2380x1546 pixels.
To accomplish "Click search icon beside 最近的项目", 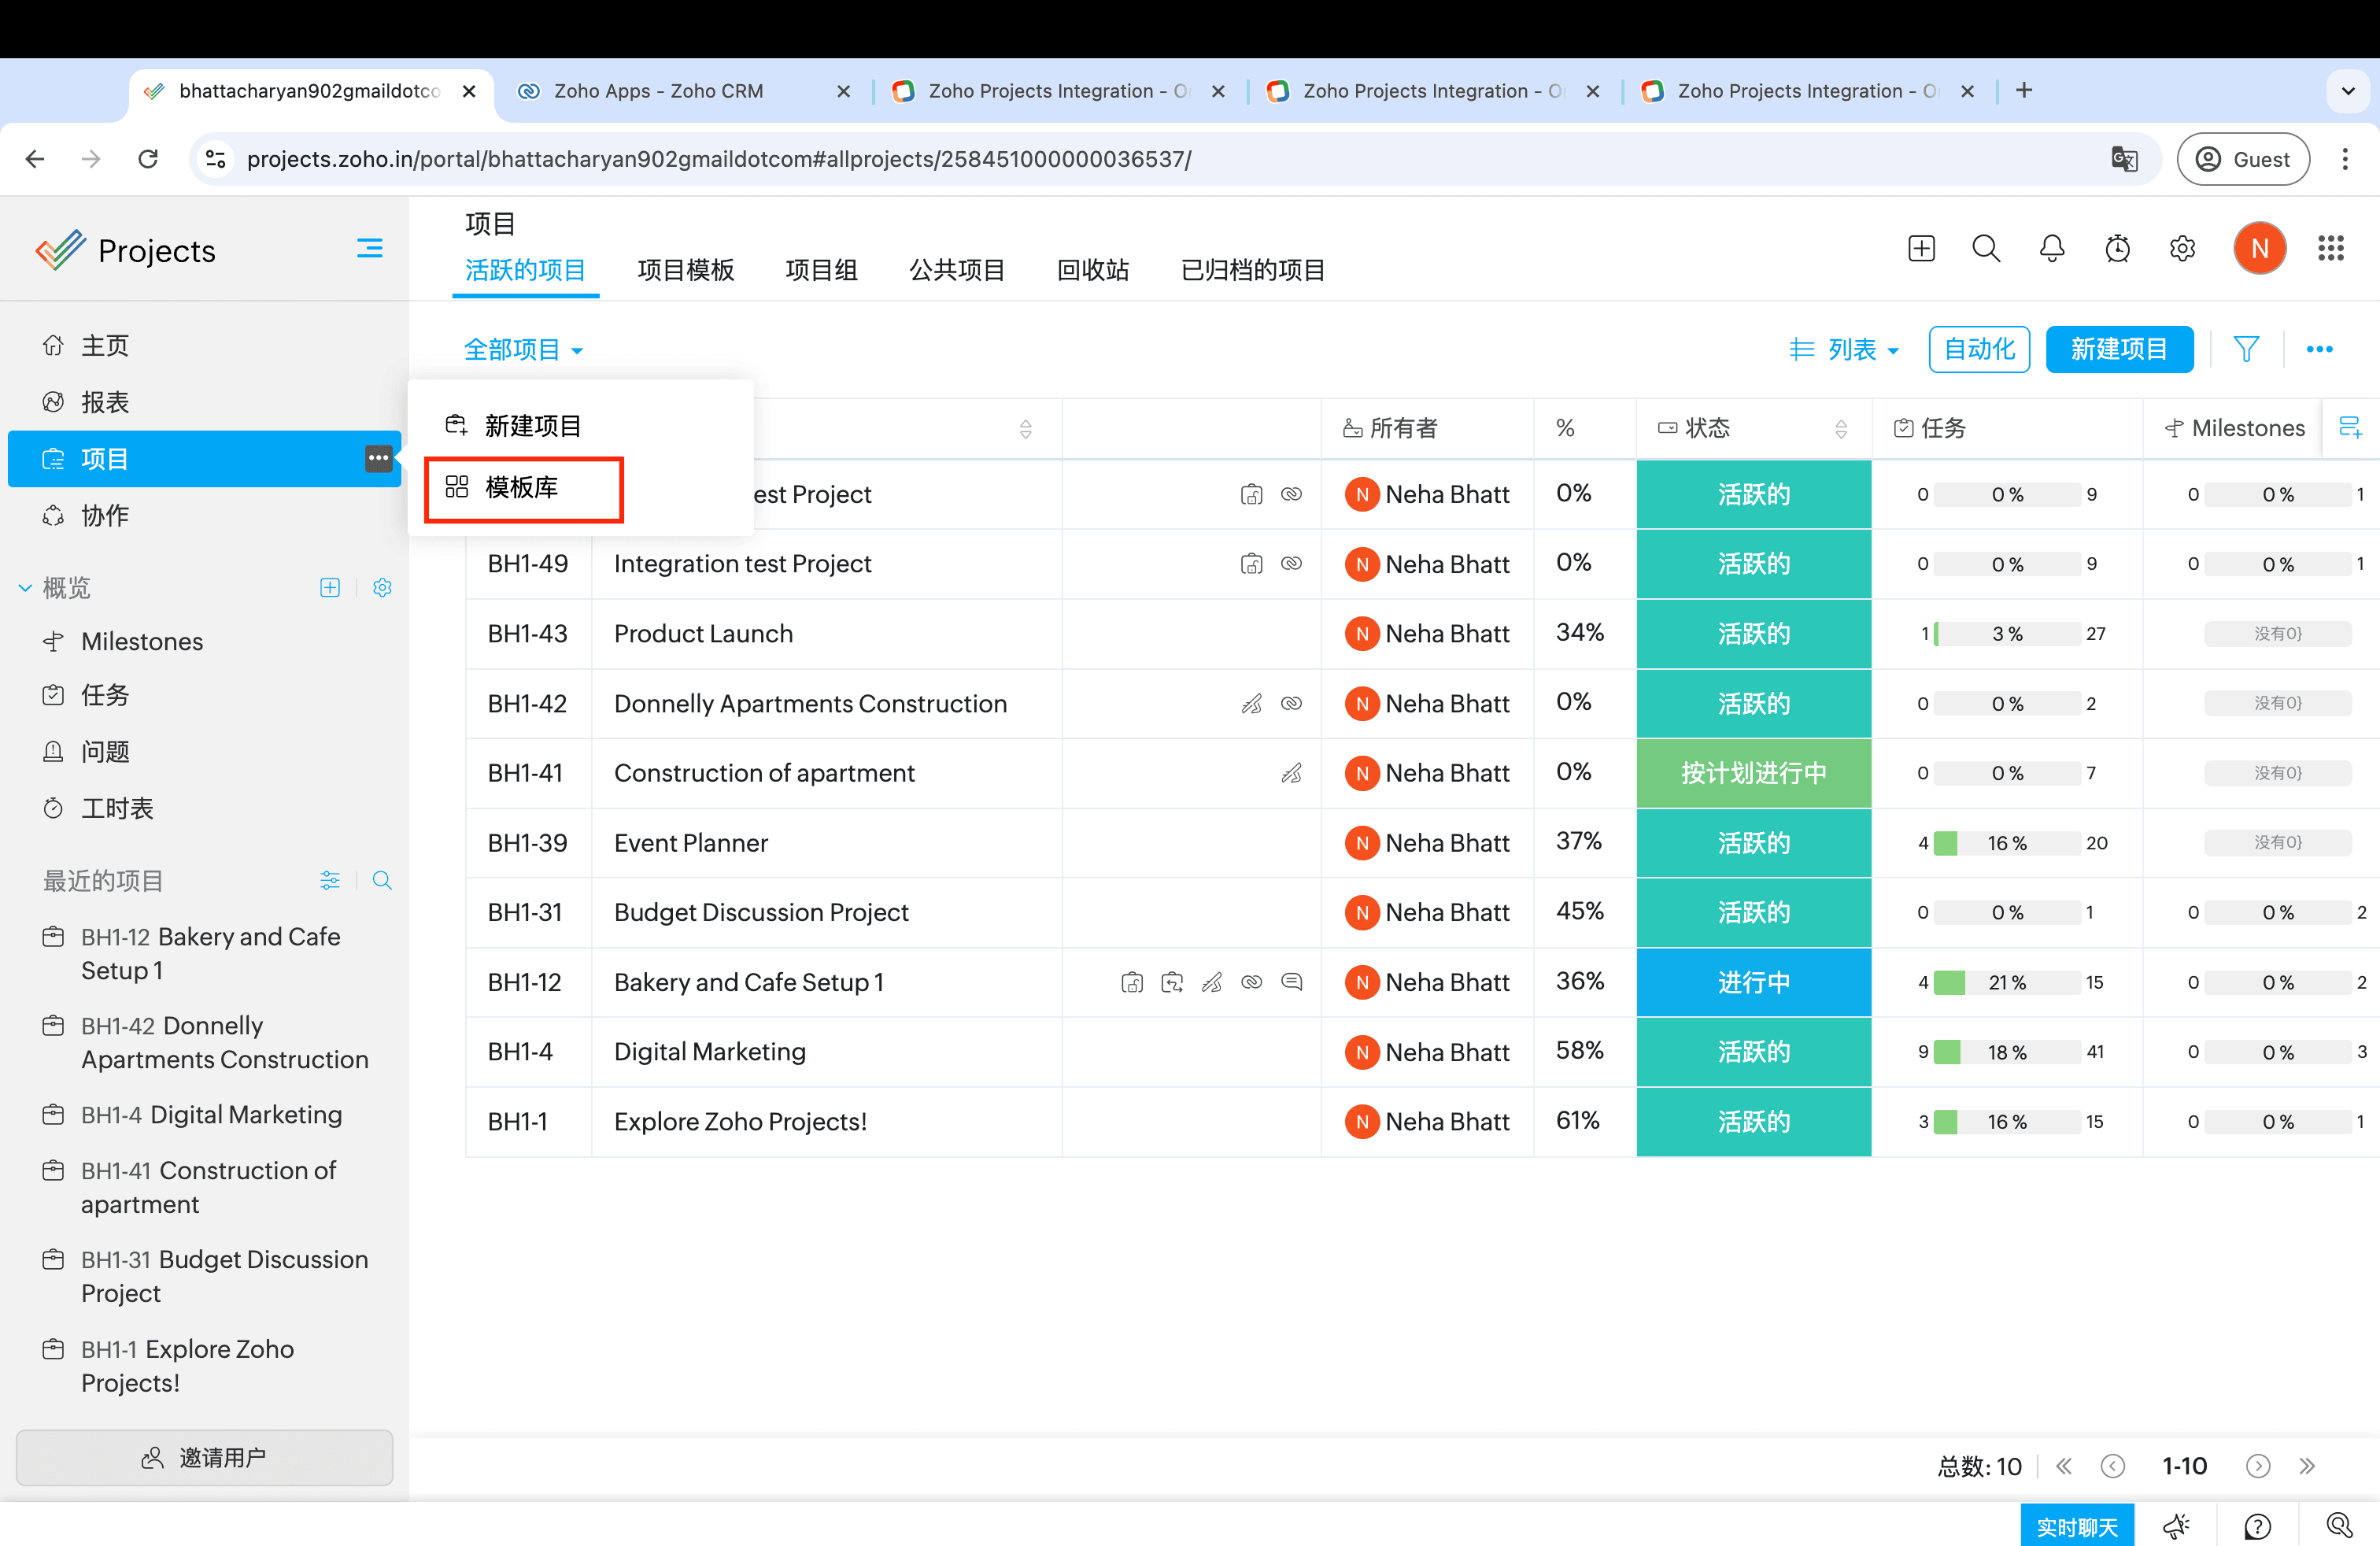I will point(381,881).
